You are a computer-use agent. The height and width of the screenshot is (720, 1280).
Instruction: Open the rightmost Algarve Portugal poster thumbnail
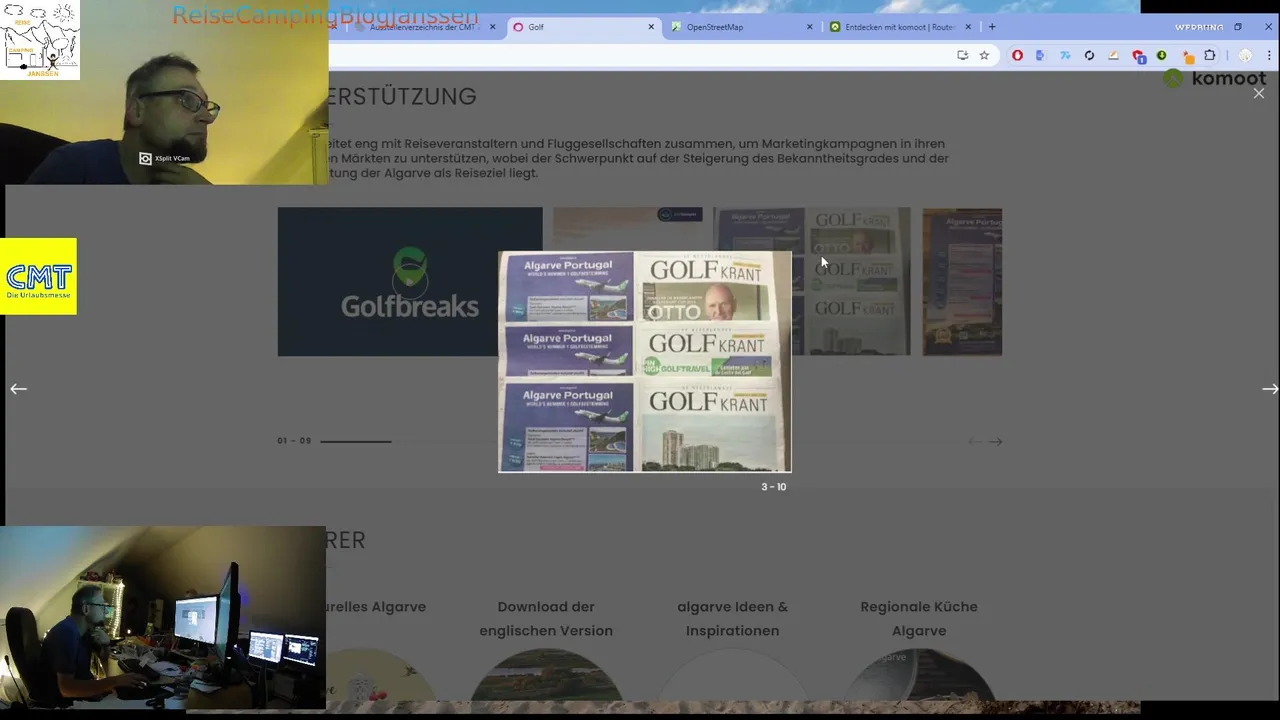(x=962, y=282)
